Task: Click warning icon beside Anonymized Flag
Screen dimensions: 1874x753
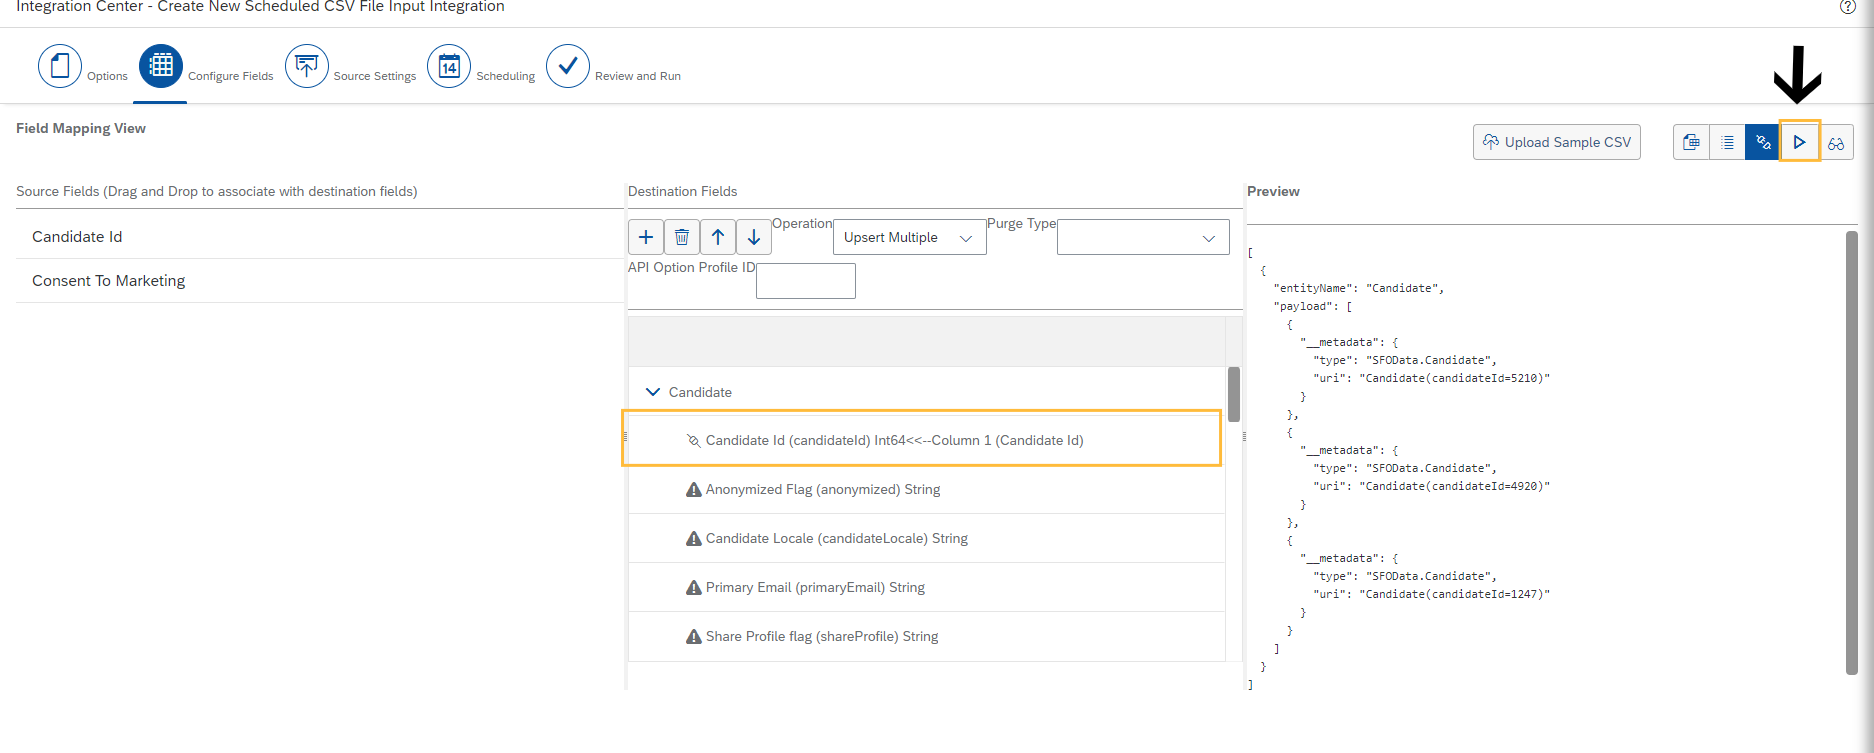Action: click(693, 489)
